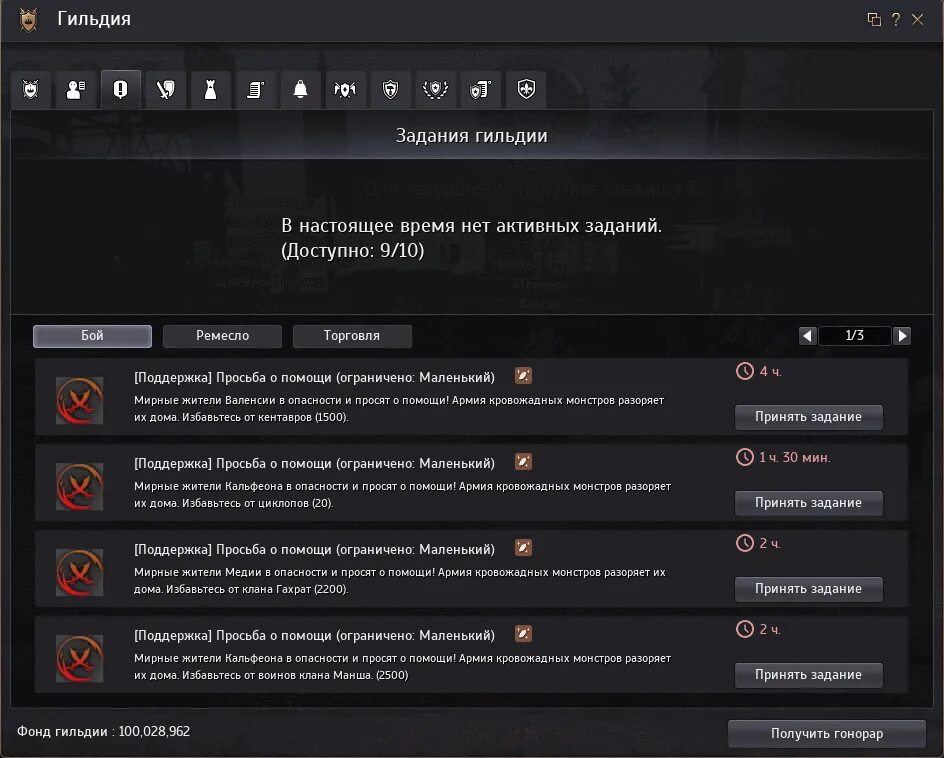Screen dimensions: 944x758
Task: Click the brown badge icon on Манша quest
Action: 523,635
